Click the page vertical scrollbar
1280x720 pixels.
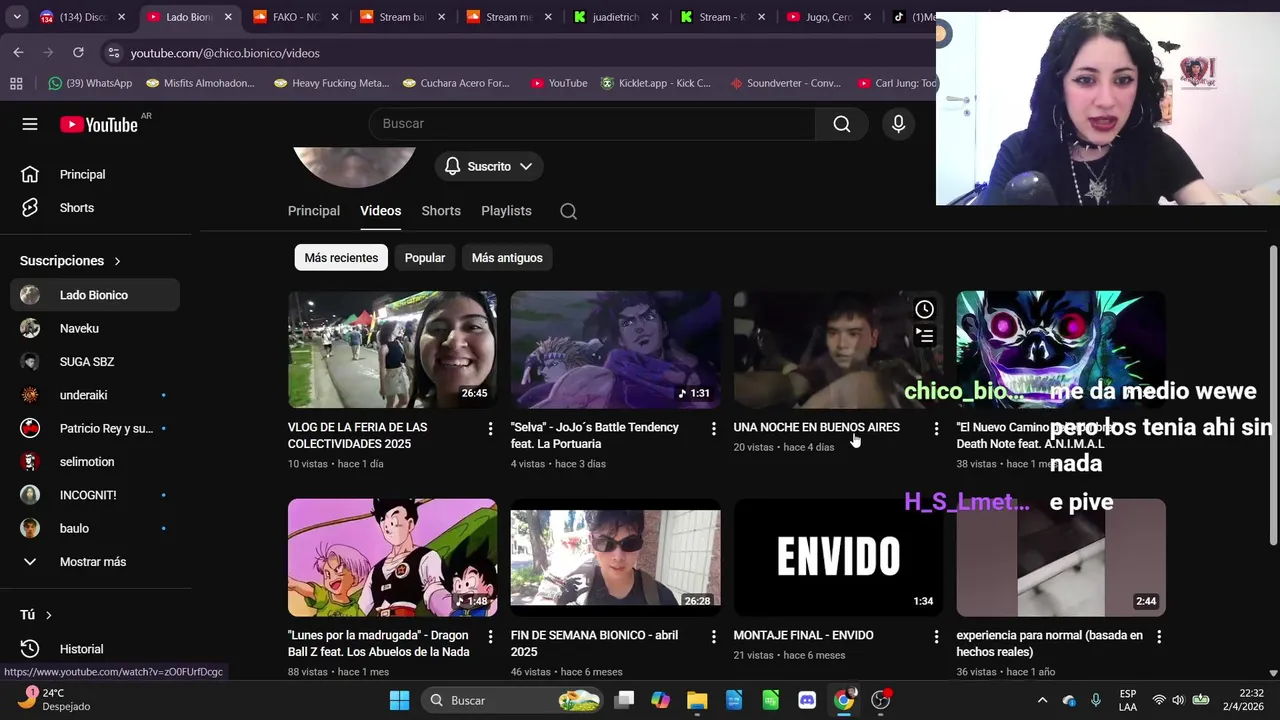1273,395
